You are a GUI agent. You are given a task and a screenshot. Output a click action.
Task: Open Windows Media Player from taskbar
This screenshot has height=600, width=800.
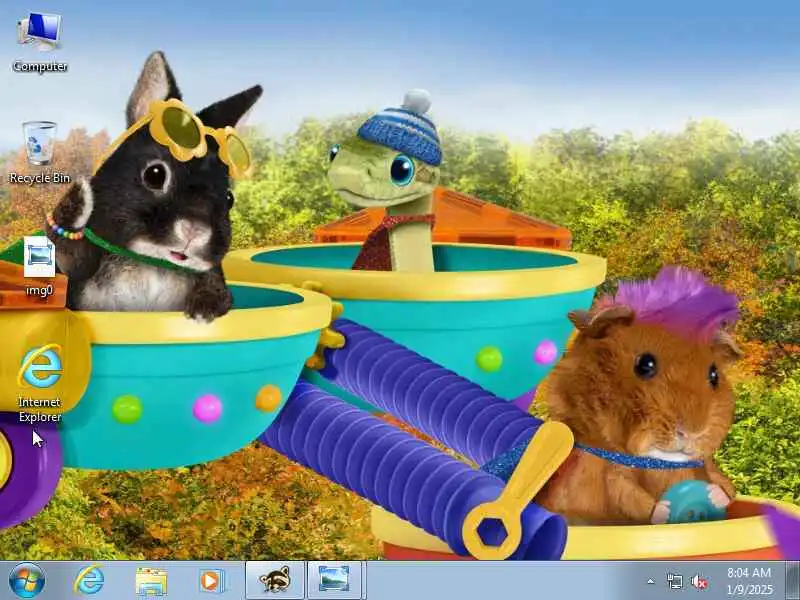pyautogui.click(x=211, y=581)
